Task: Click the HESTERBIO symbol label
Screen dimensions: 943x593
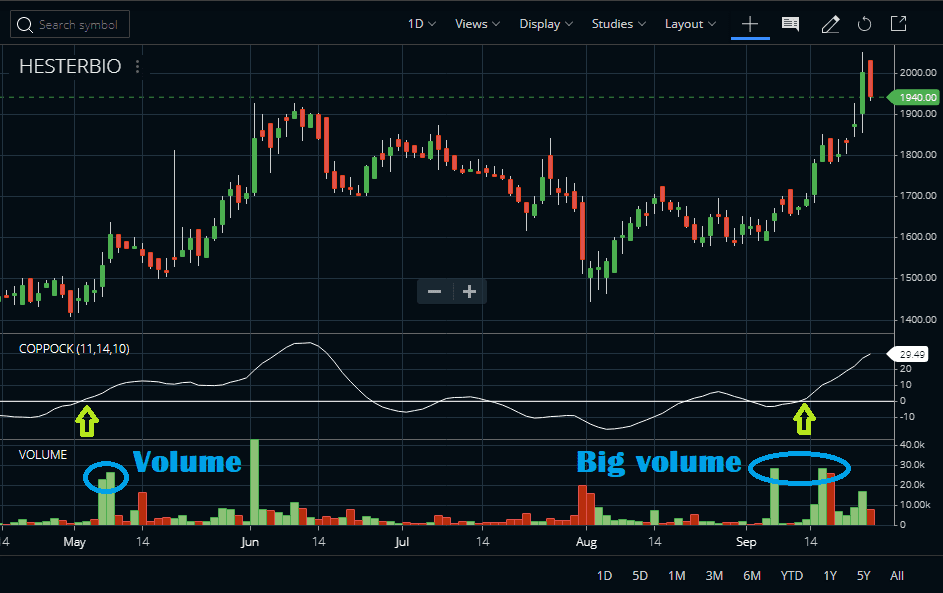Action: click(x=70, y=66)
